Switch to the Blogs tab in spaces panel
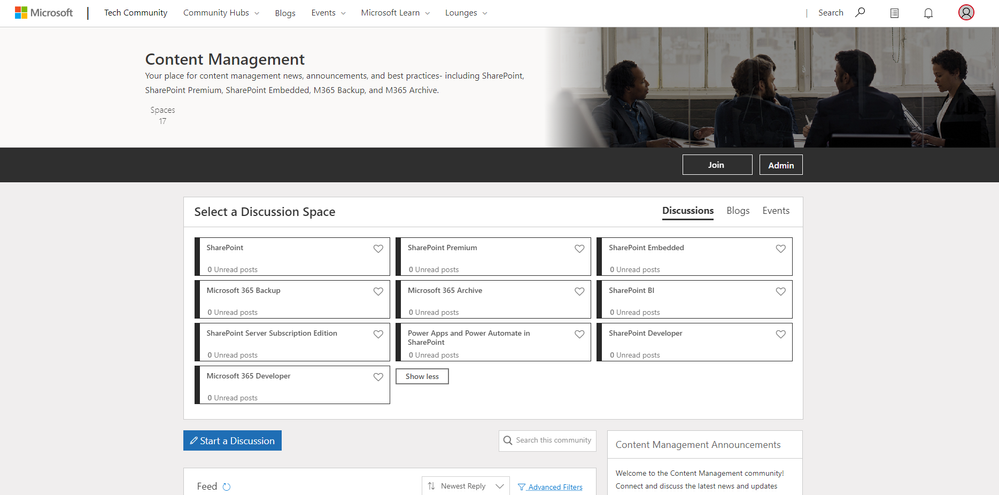The image size is (999, 495). pyautogui.click(x=738, y=211)
